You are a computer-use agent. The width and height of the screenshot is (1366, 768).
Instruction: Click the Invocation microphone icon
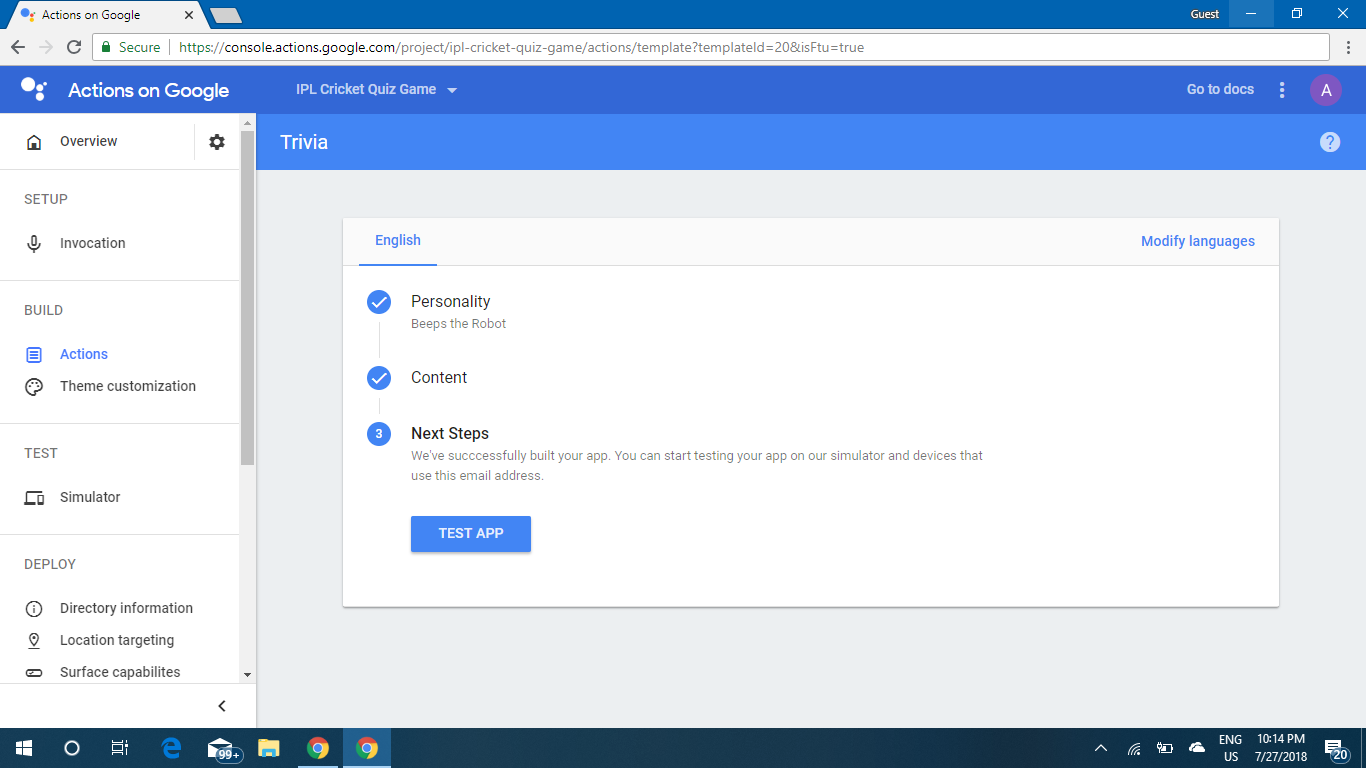34,243
